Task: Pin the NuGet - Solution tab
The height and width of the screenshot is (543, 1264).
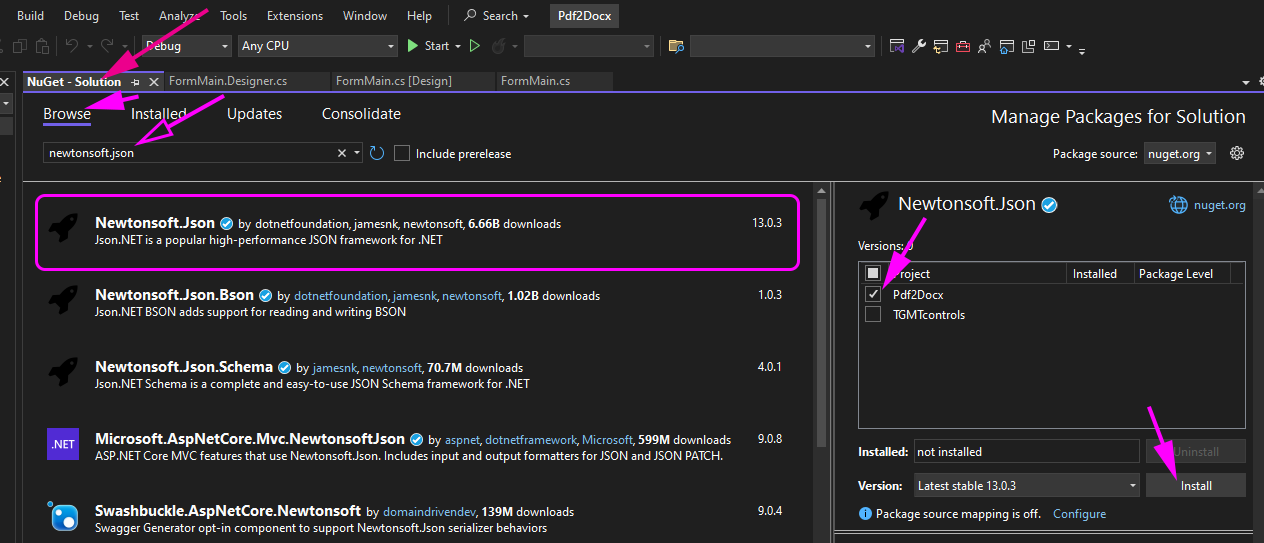Action: pyautogui.click(x=136, y=81)
